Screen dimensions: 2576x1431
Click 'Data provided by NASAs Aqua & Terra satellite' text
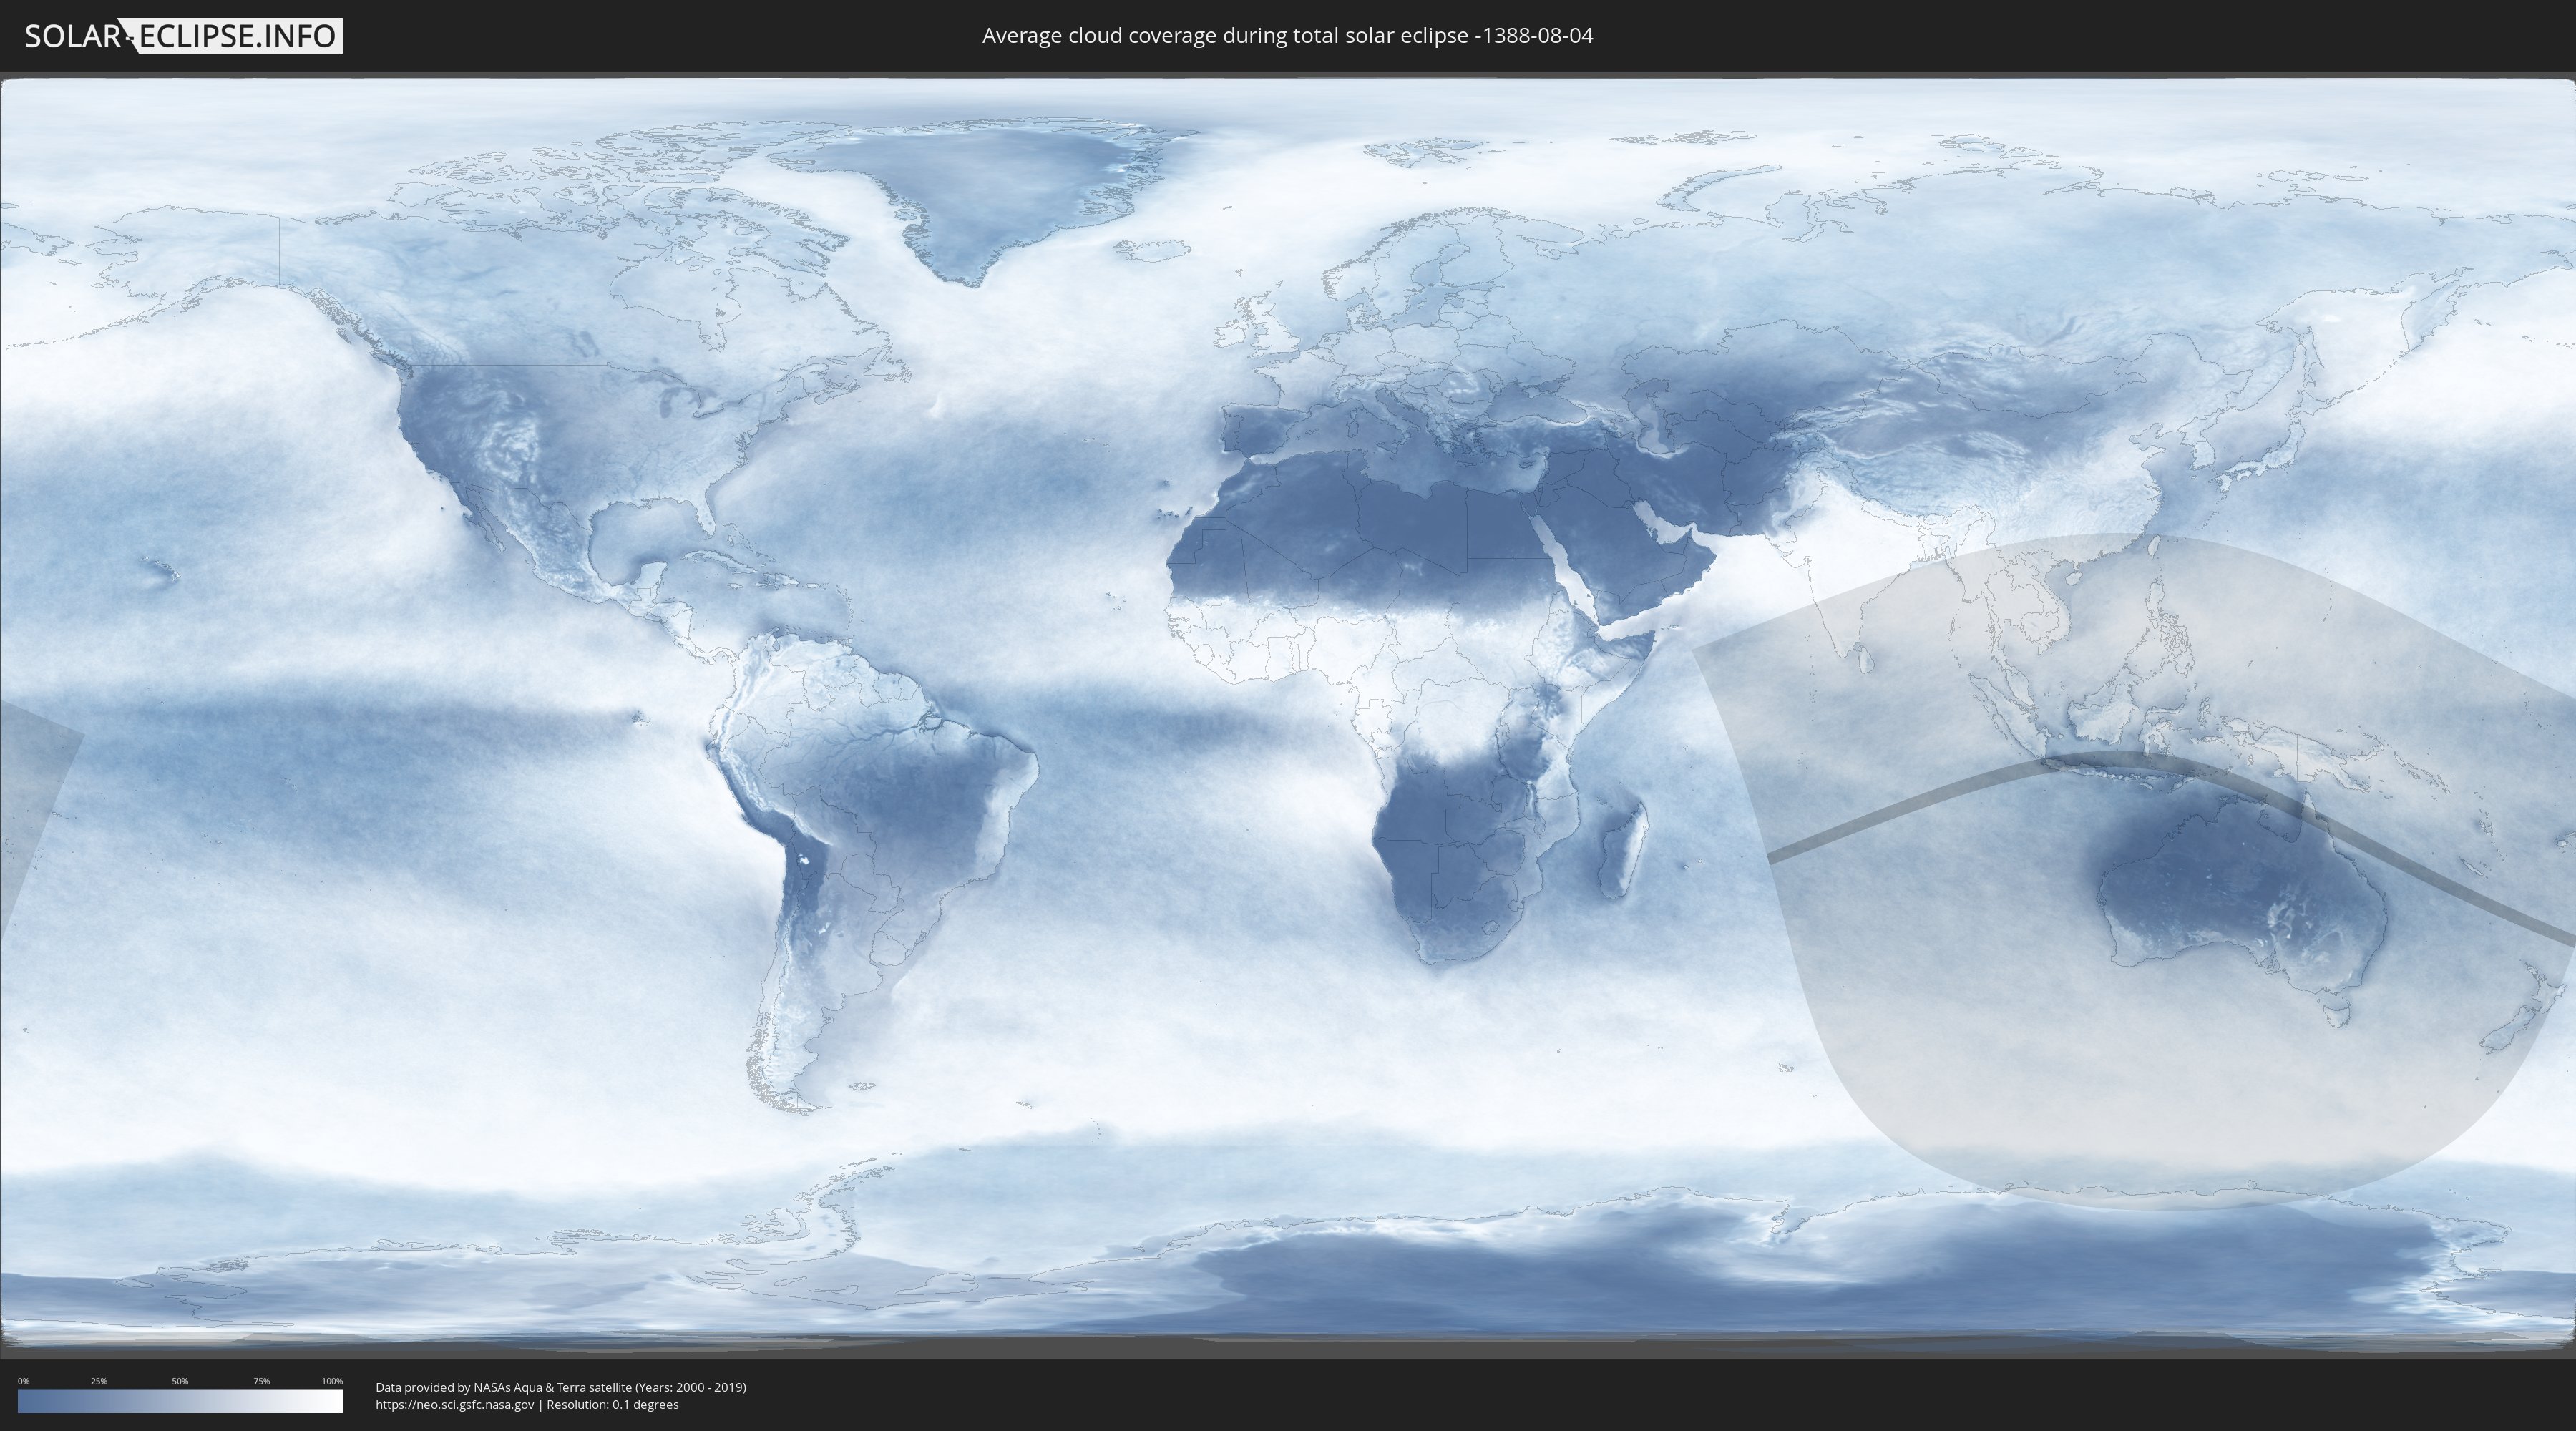tap(503, 1387)
